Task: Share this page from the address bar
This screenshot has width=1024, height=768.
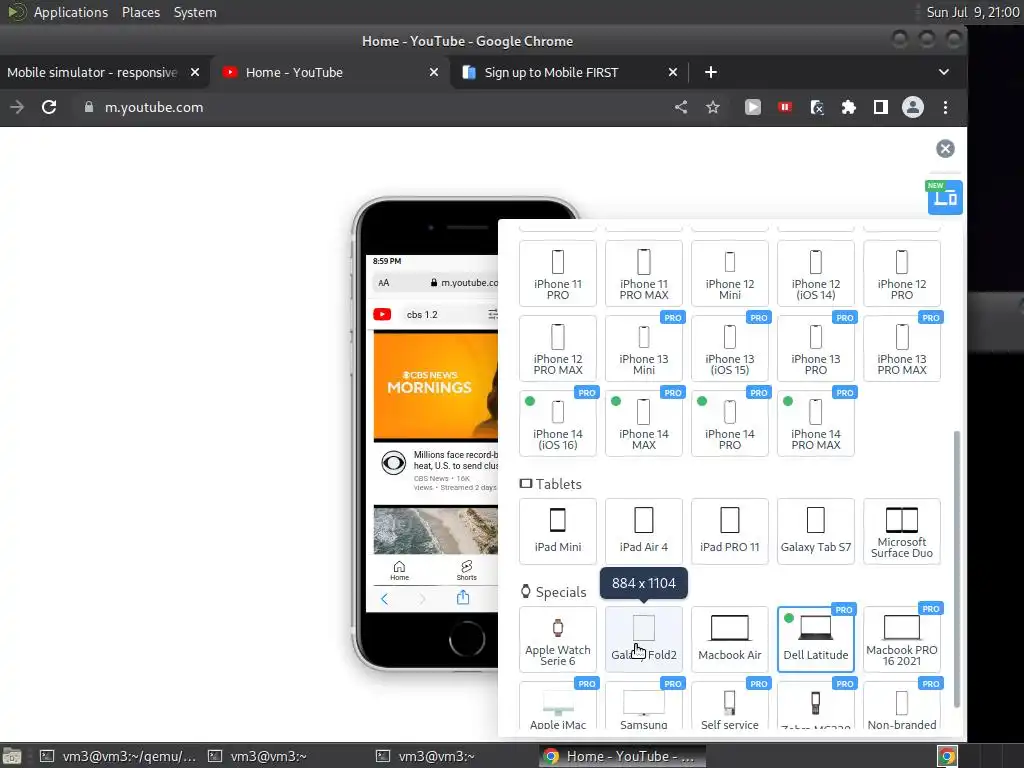Action: (680, 107)
